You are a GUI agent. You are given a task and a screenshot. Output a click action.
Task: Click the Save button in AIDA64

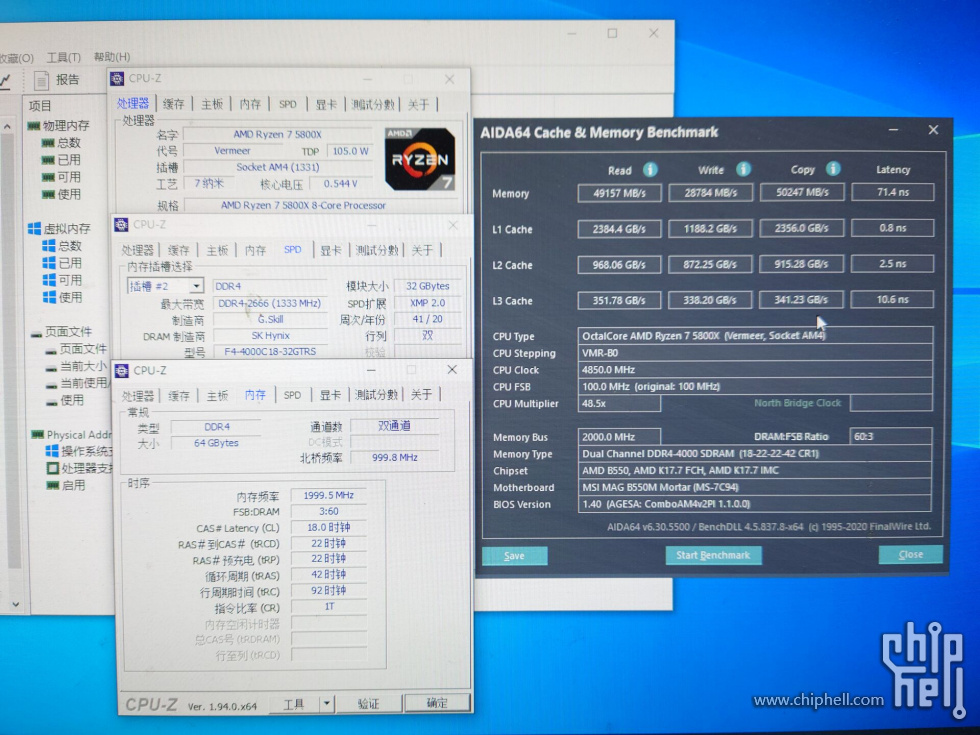coord(514,555)
